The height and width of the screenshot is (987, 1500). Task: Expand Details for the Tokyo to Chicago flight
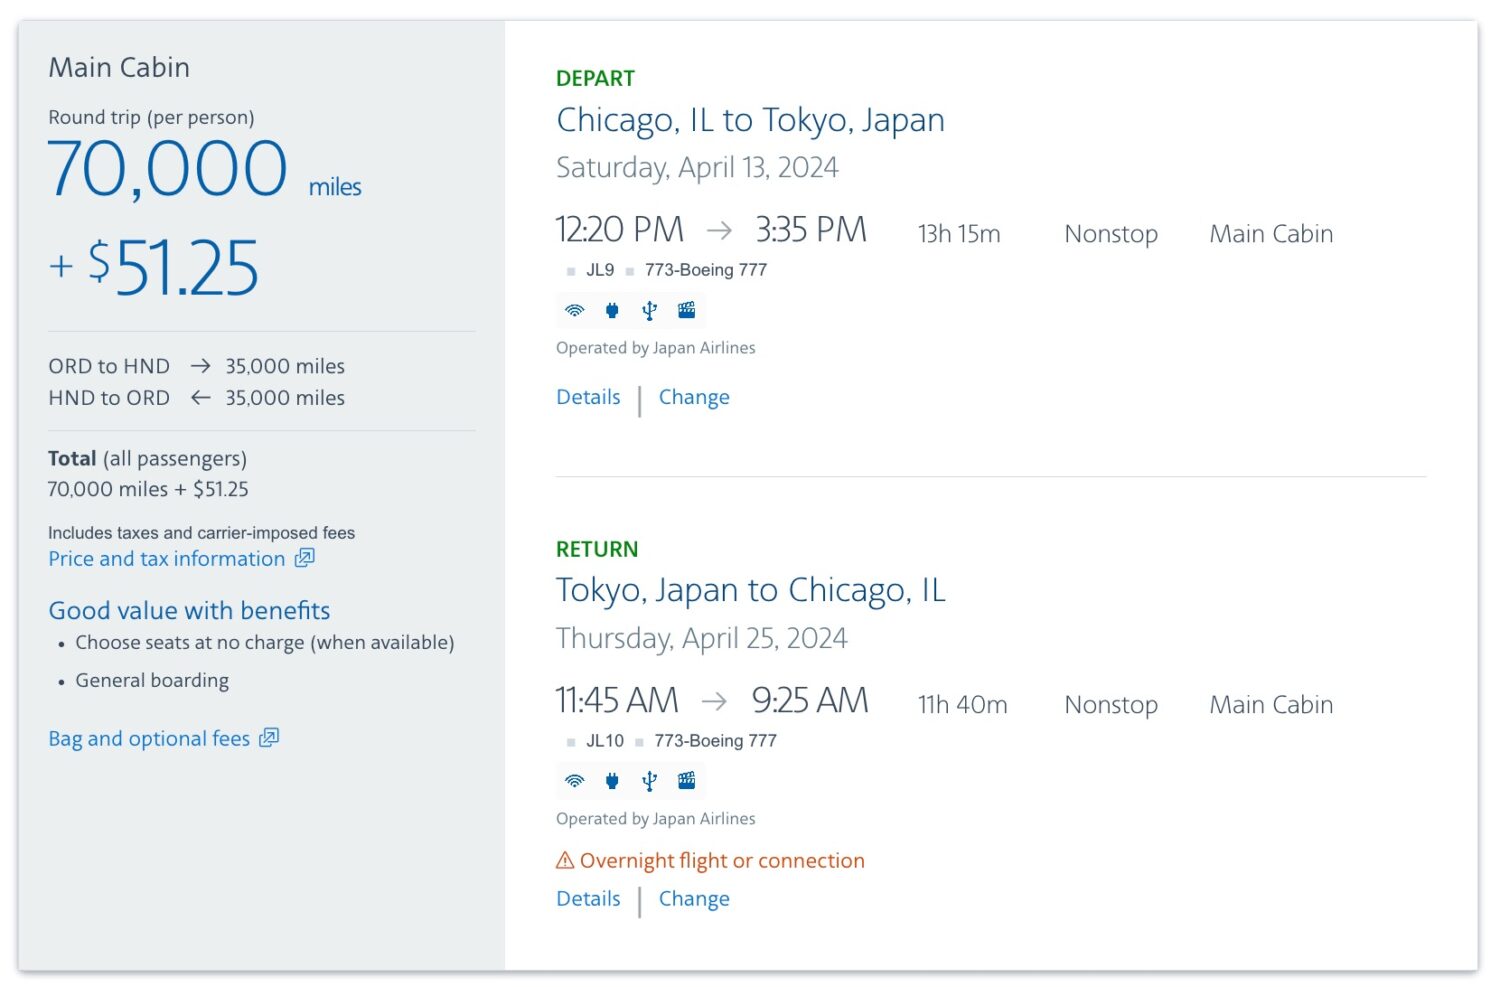pos(587,898)
